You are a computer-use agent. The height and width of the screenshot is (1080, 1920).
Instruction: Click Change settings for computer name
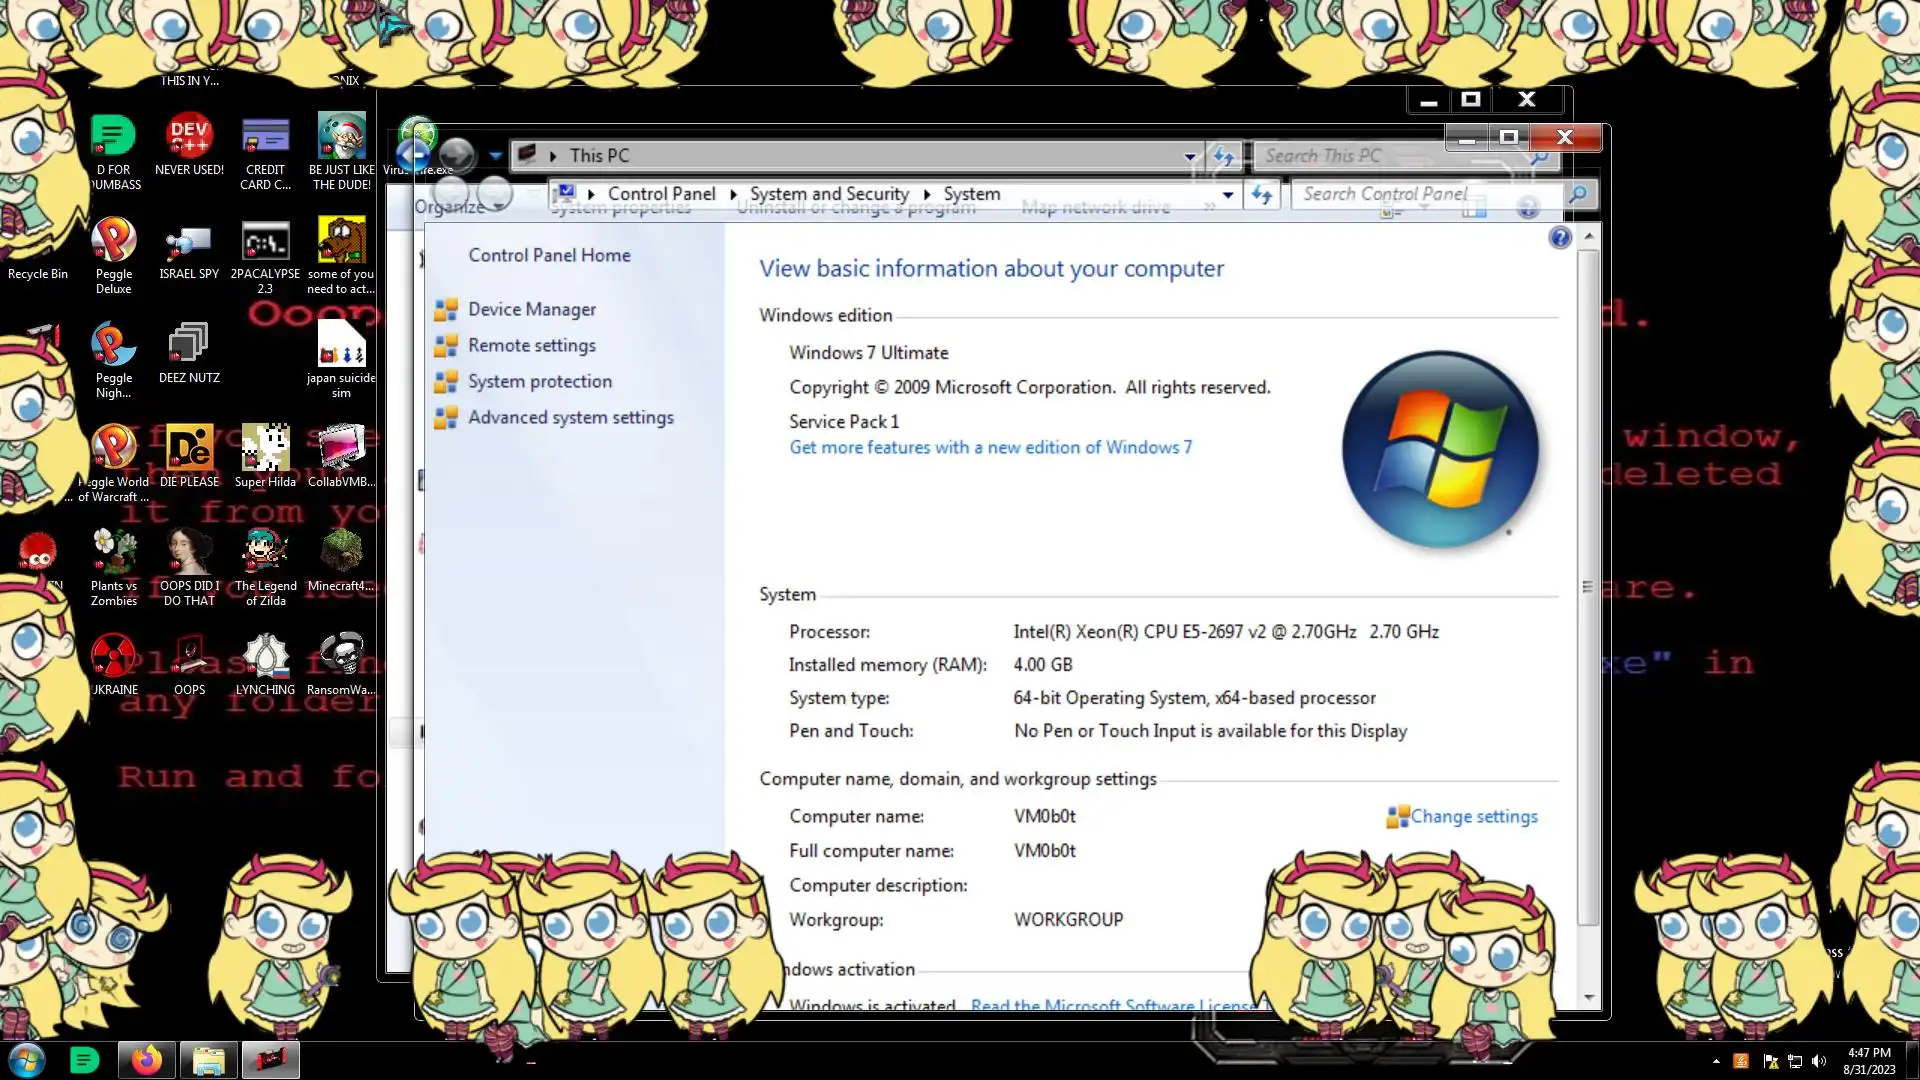tap(1473, 817)
